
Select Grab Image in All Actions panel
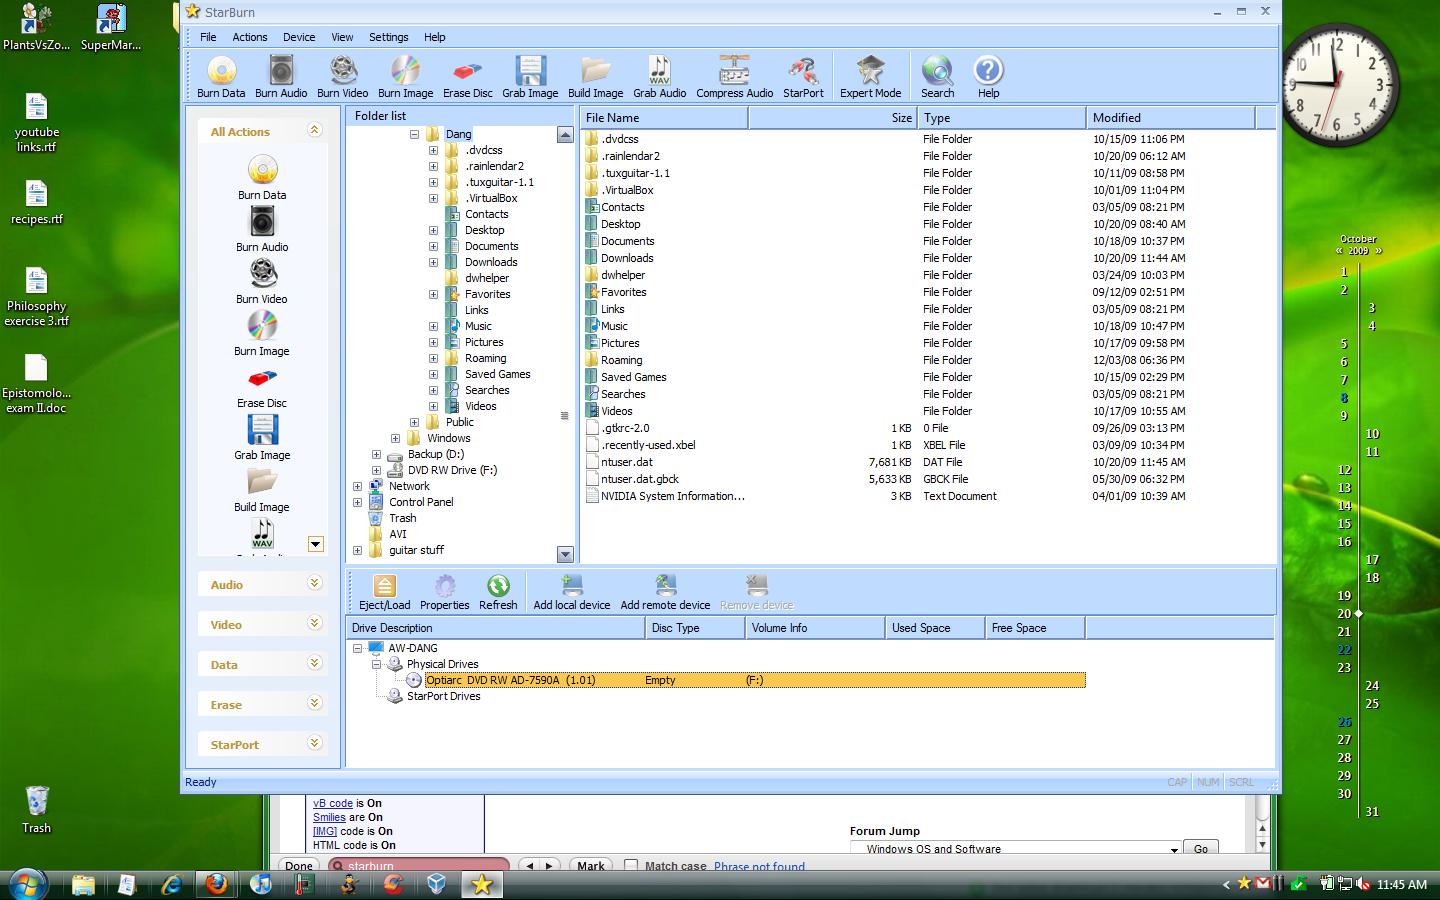coord(262,438)
